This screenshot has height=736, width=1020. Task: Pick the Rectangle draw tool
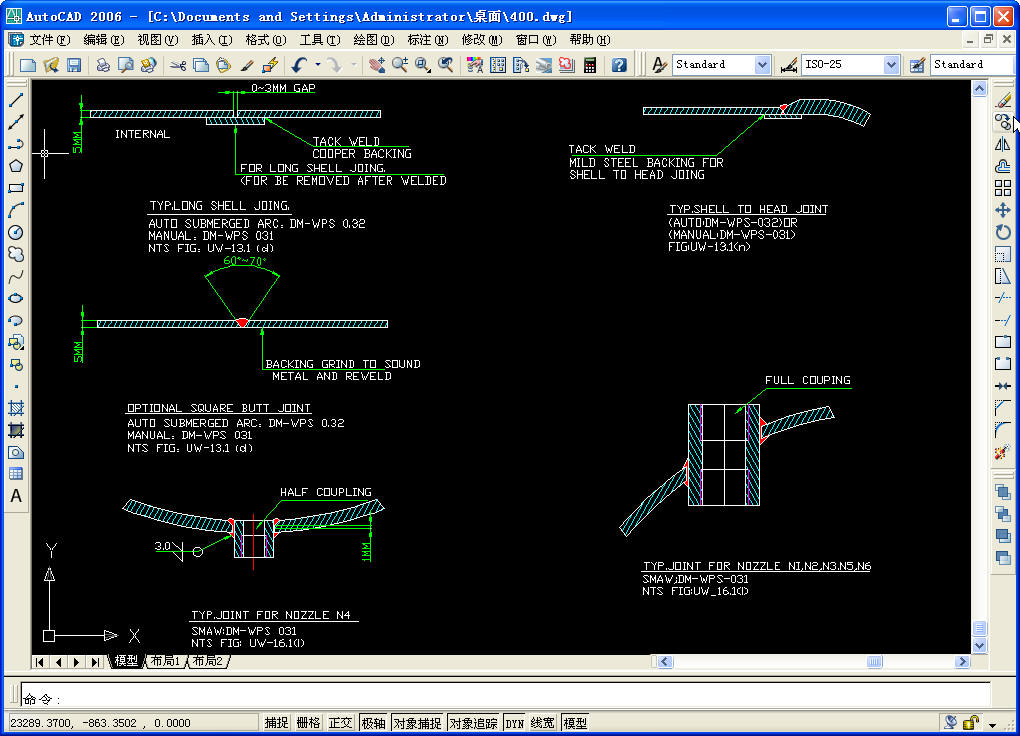(x=16, y=188)
